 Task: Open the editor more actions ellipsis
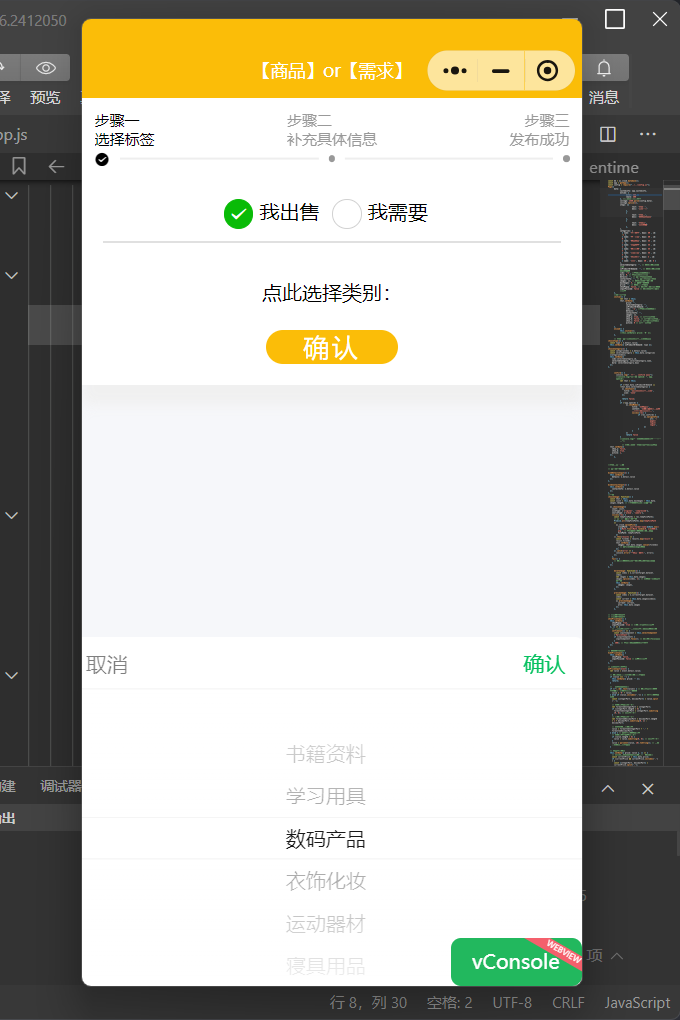click(x=647, y=134)
